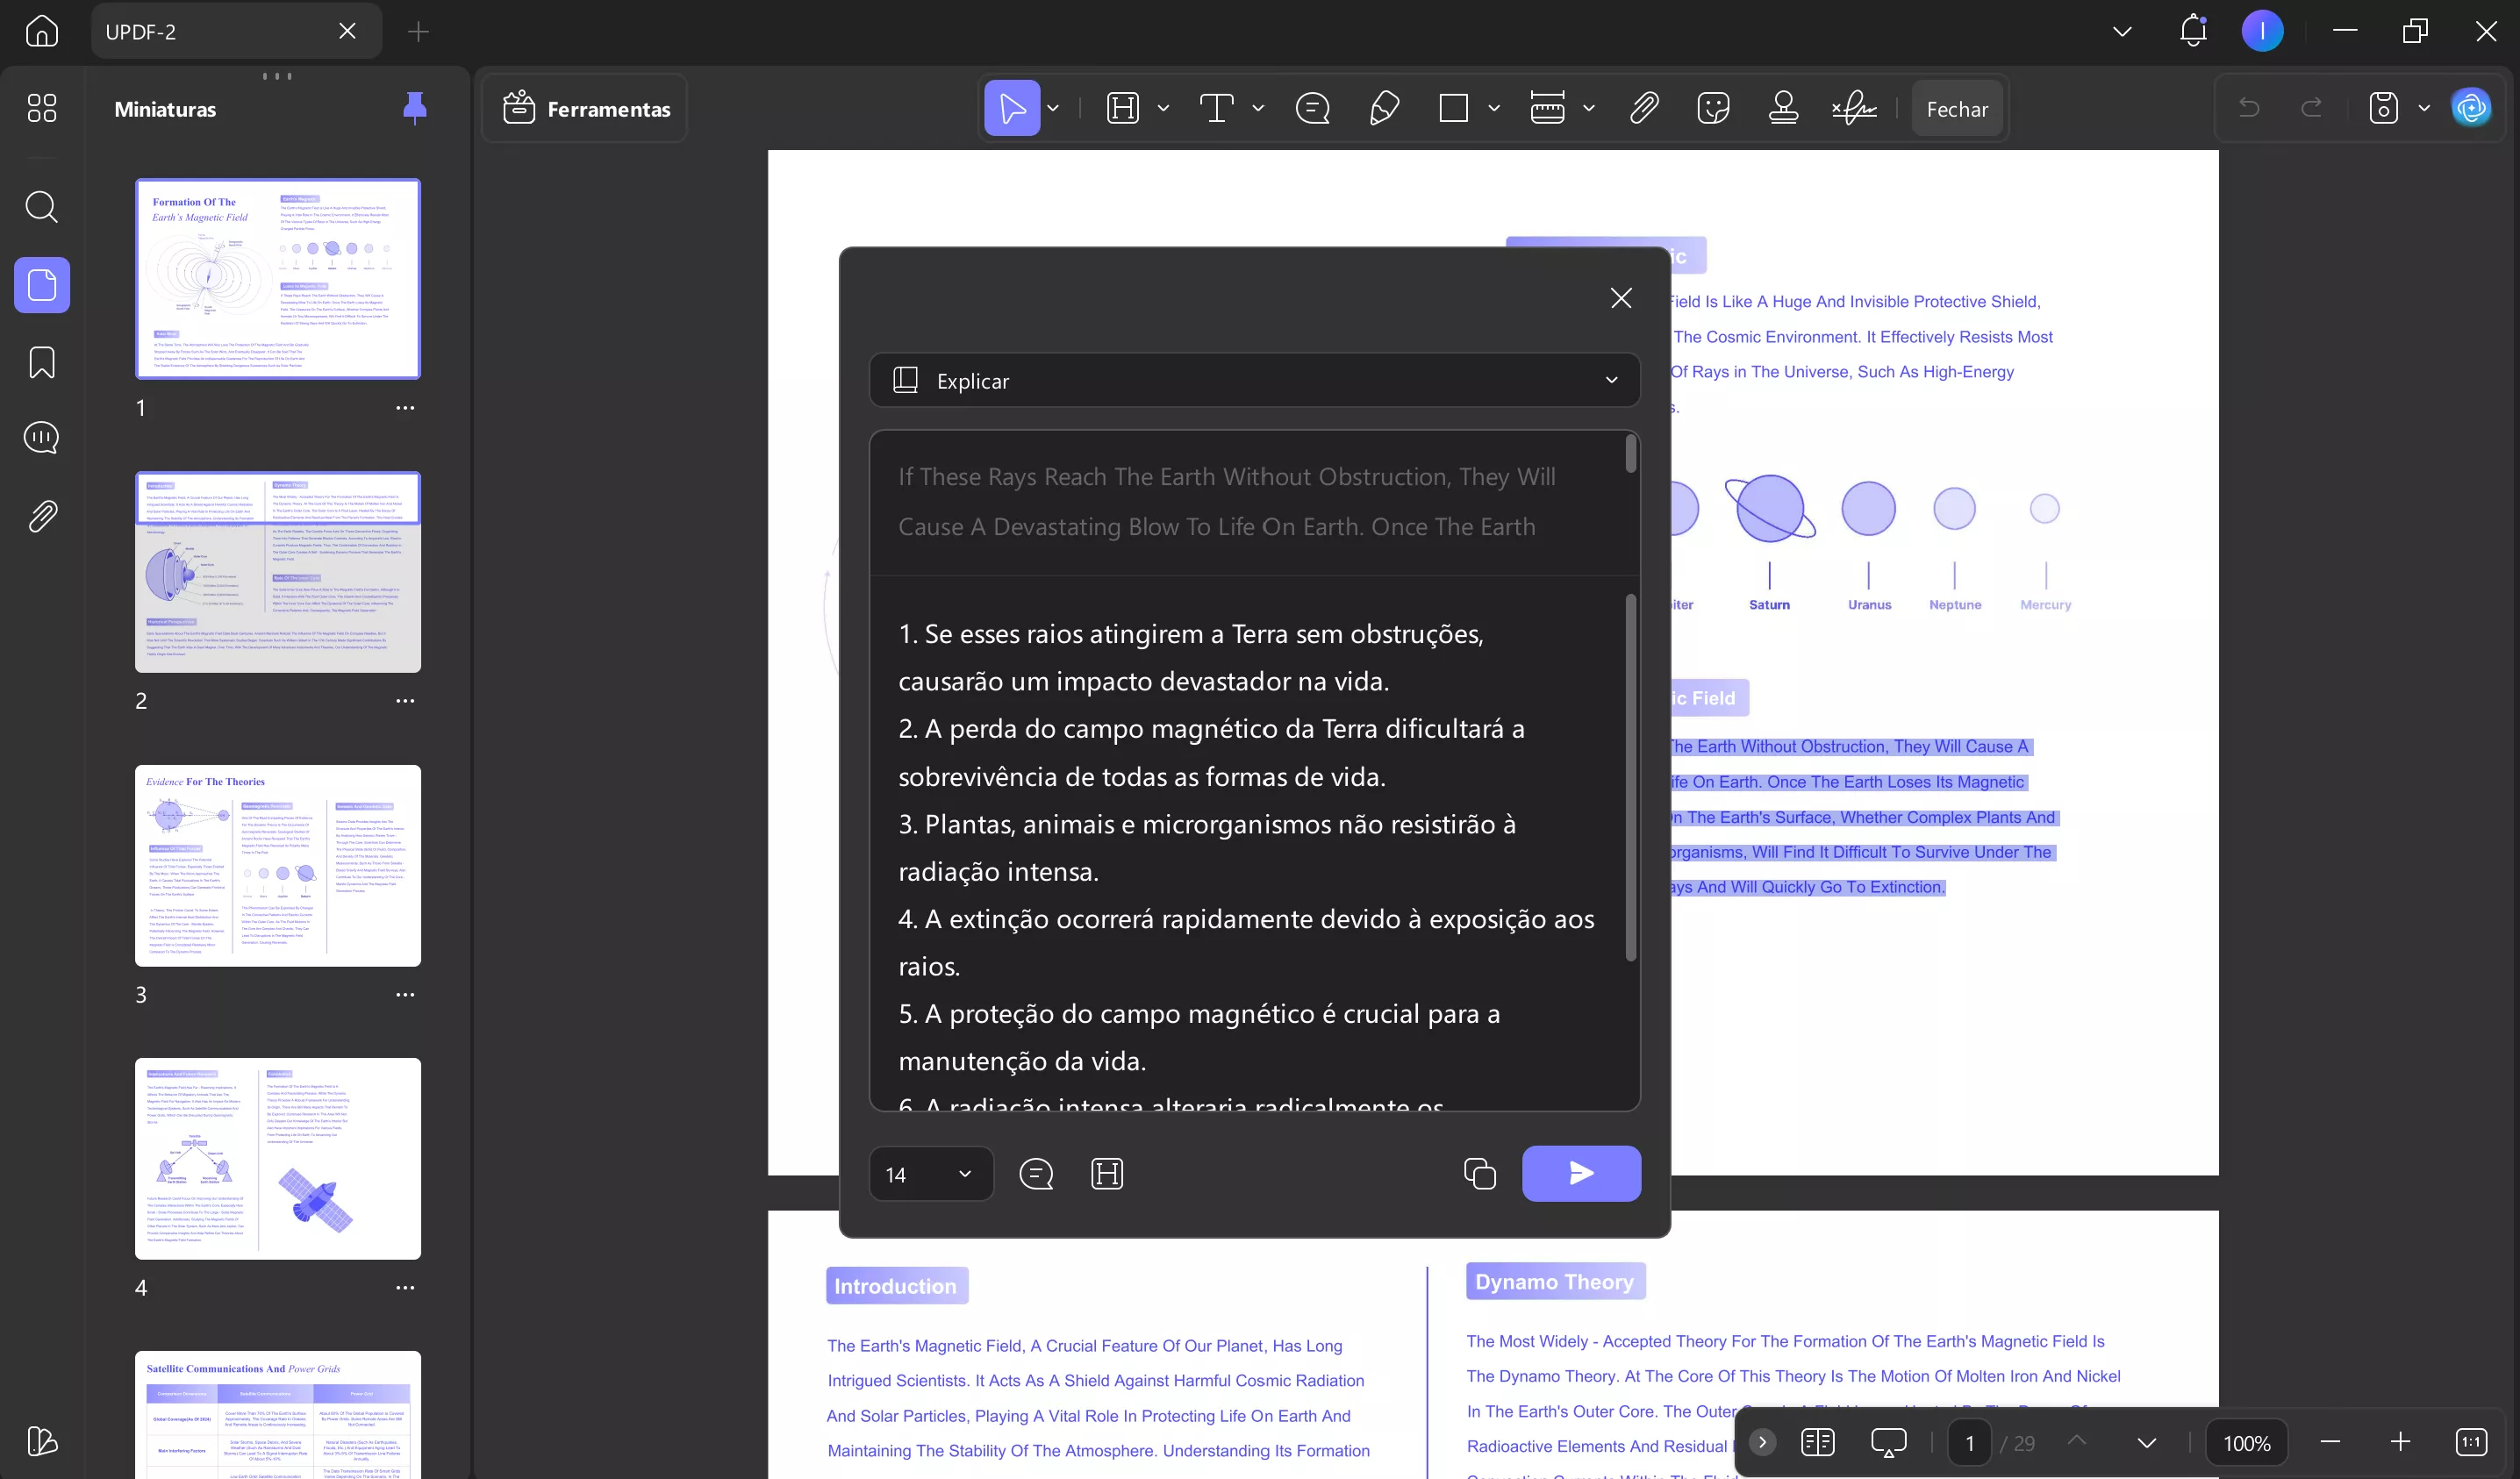Open more options for page 3

405,995
